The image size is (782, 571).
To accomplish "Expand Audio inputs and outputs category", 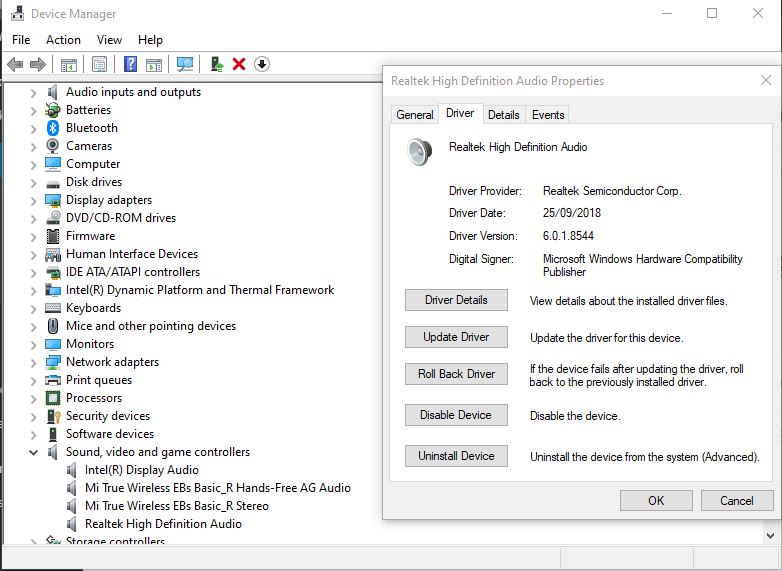I will pyautogui.click(x=33, y=93).
